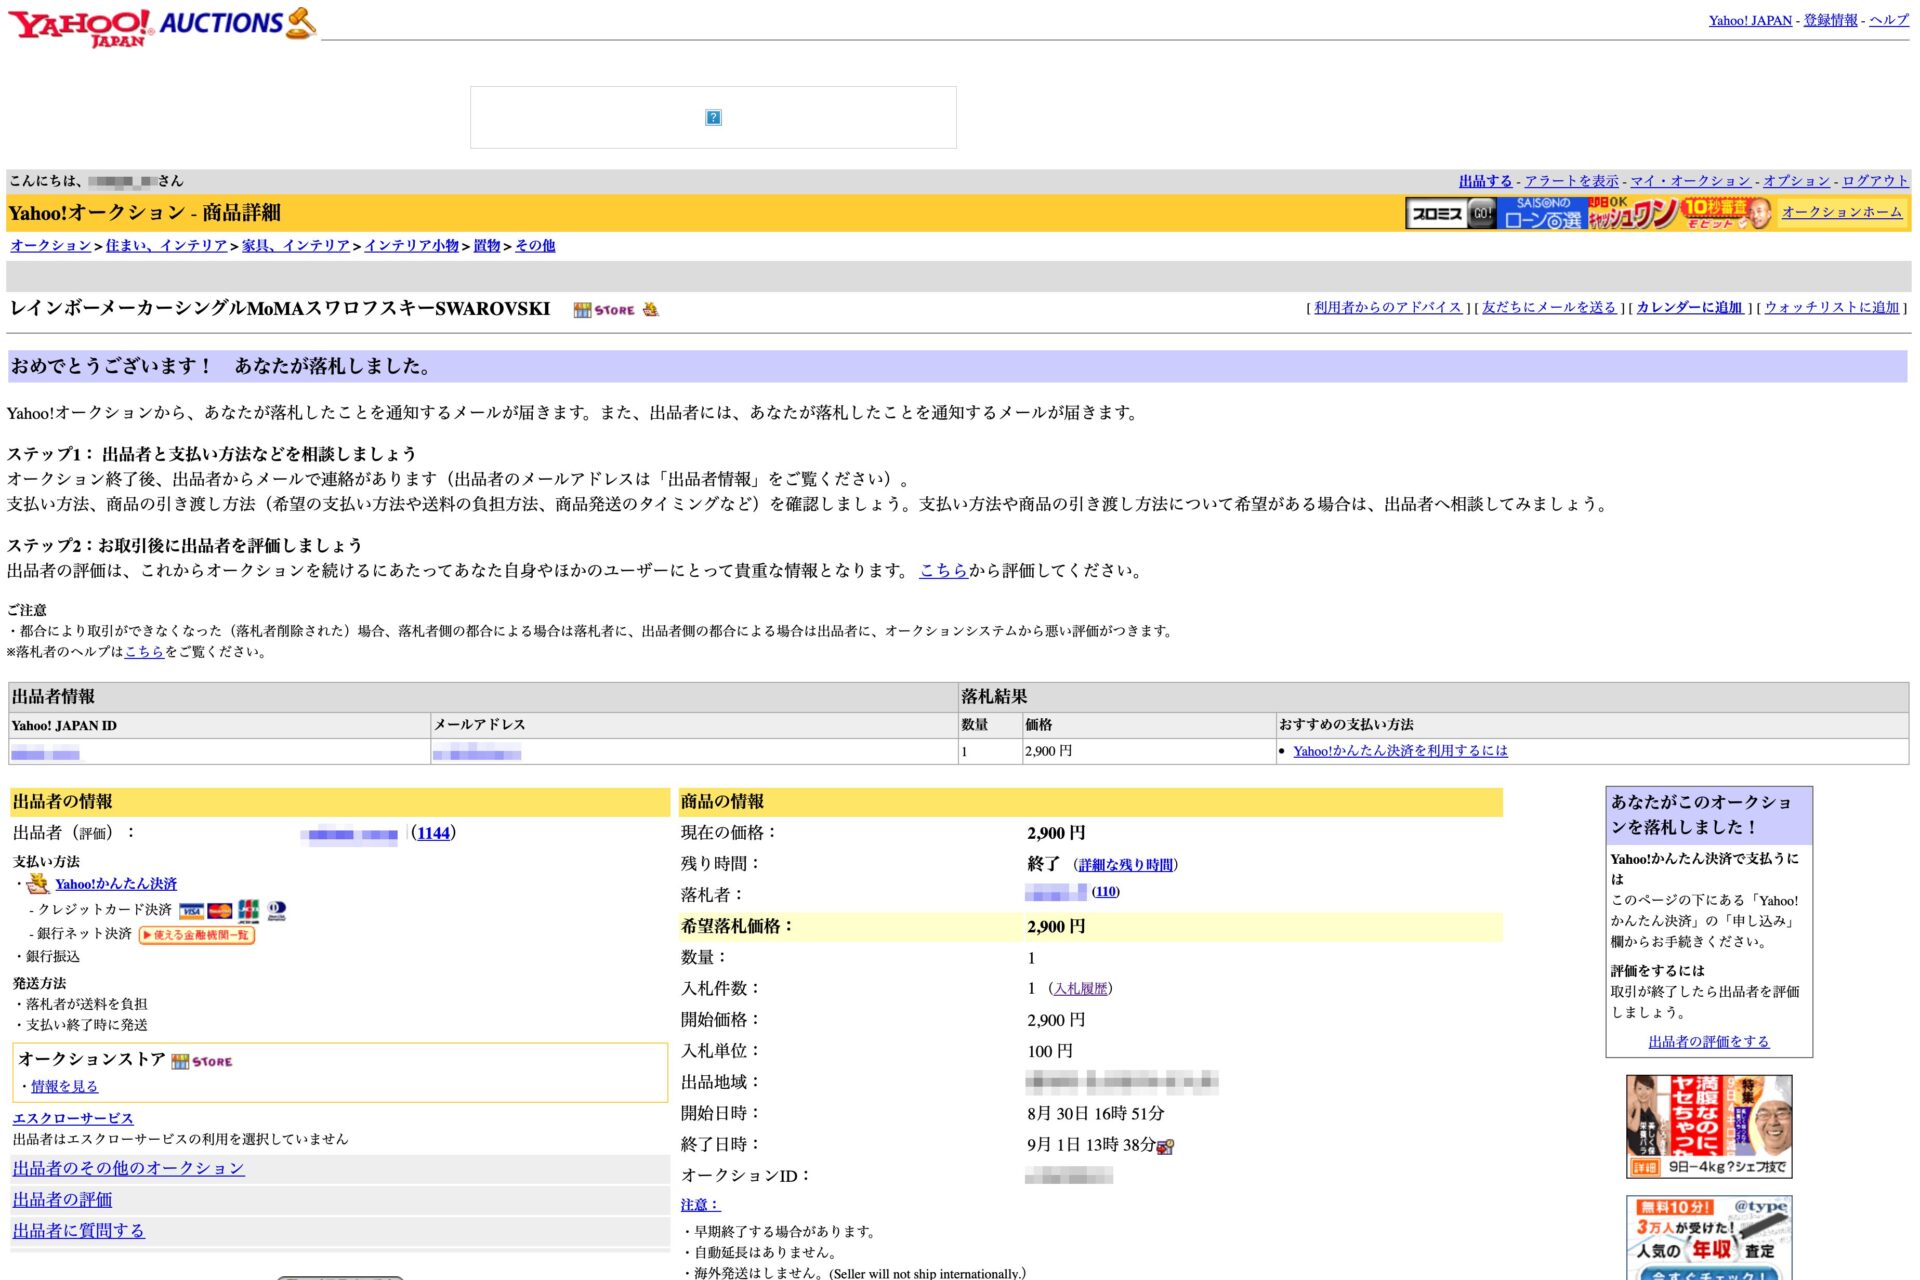Viewport: 1920px width, 1280px height.
Task: Open the インテリア小物 breadcrumb
Action: tap(411, 245)
